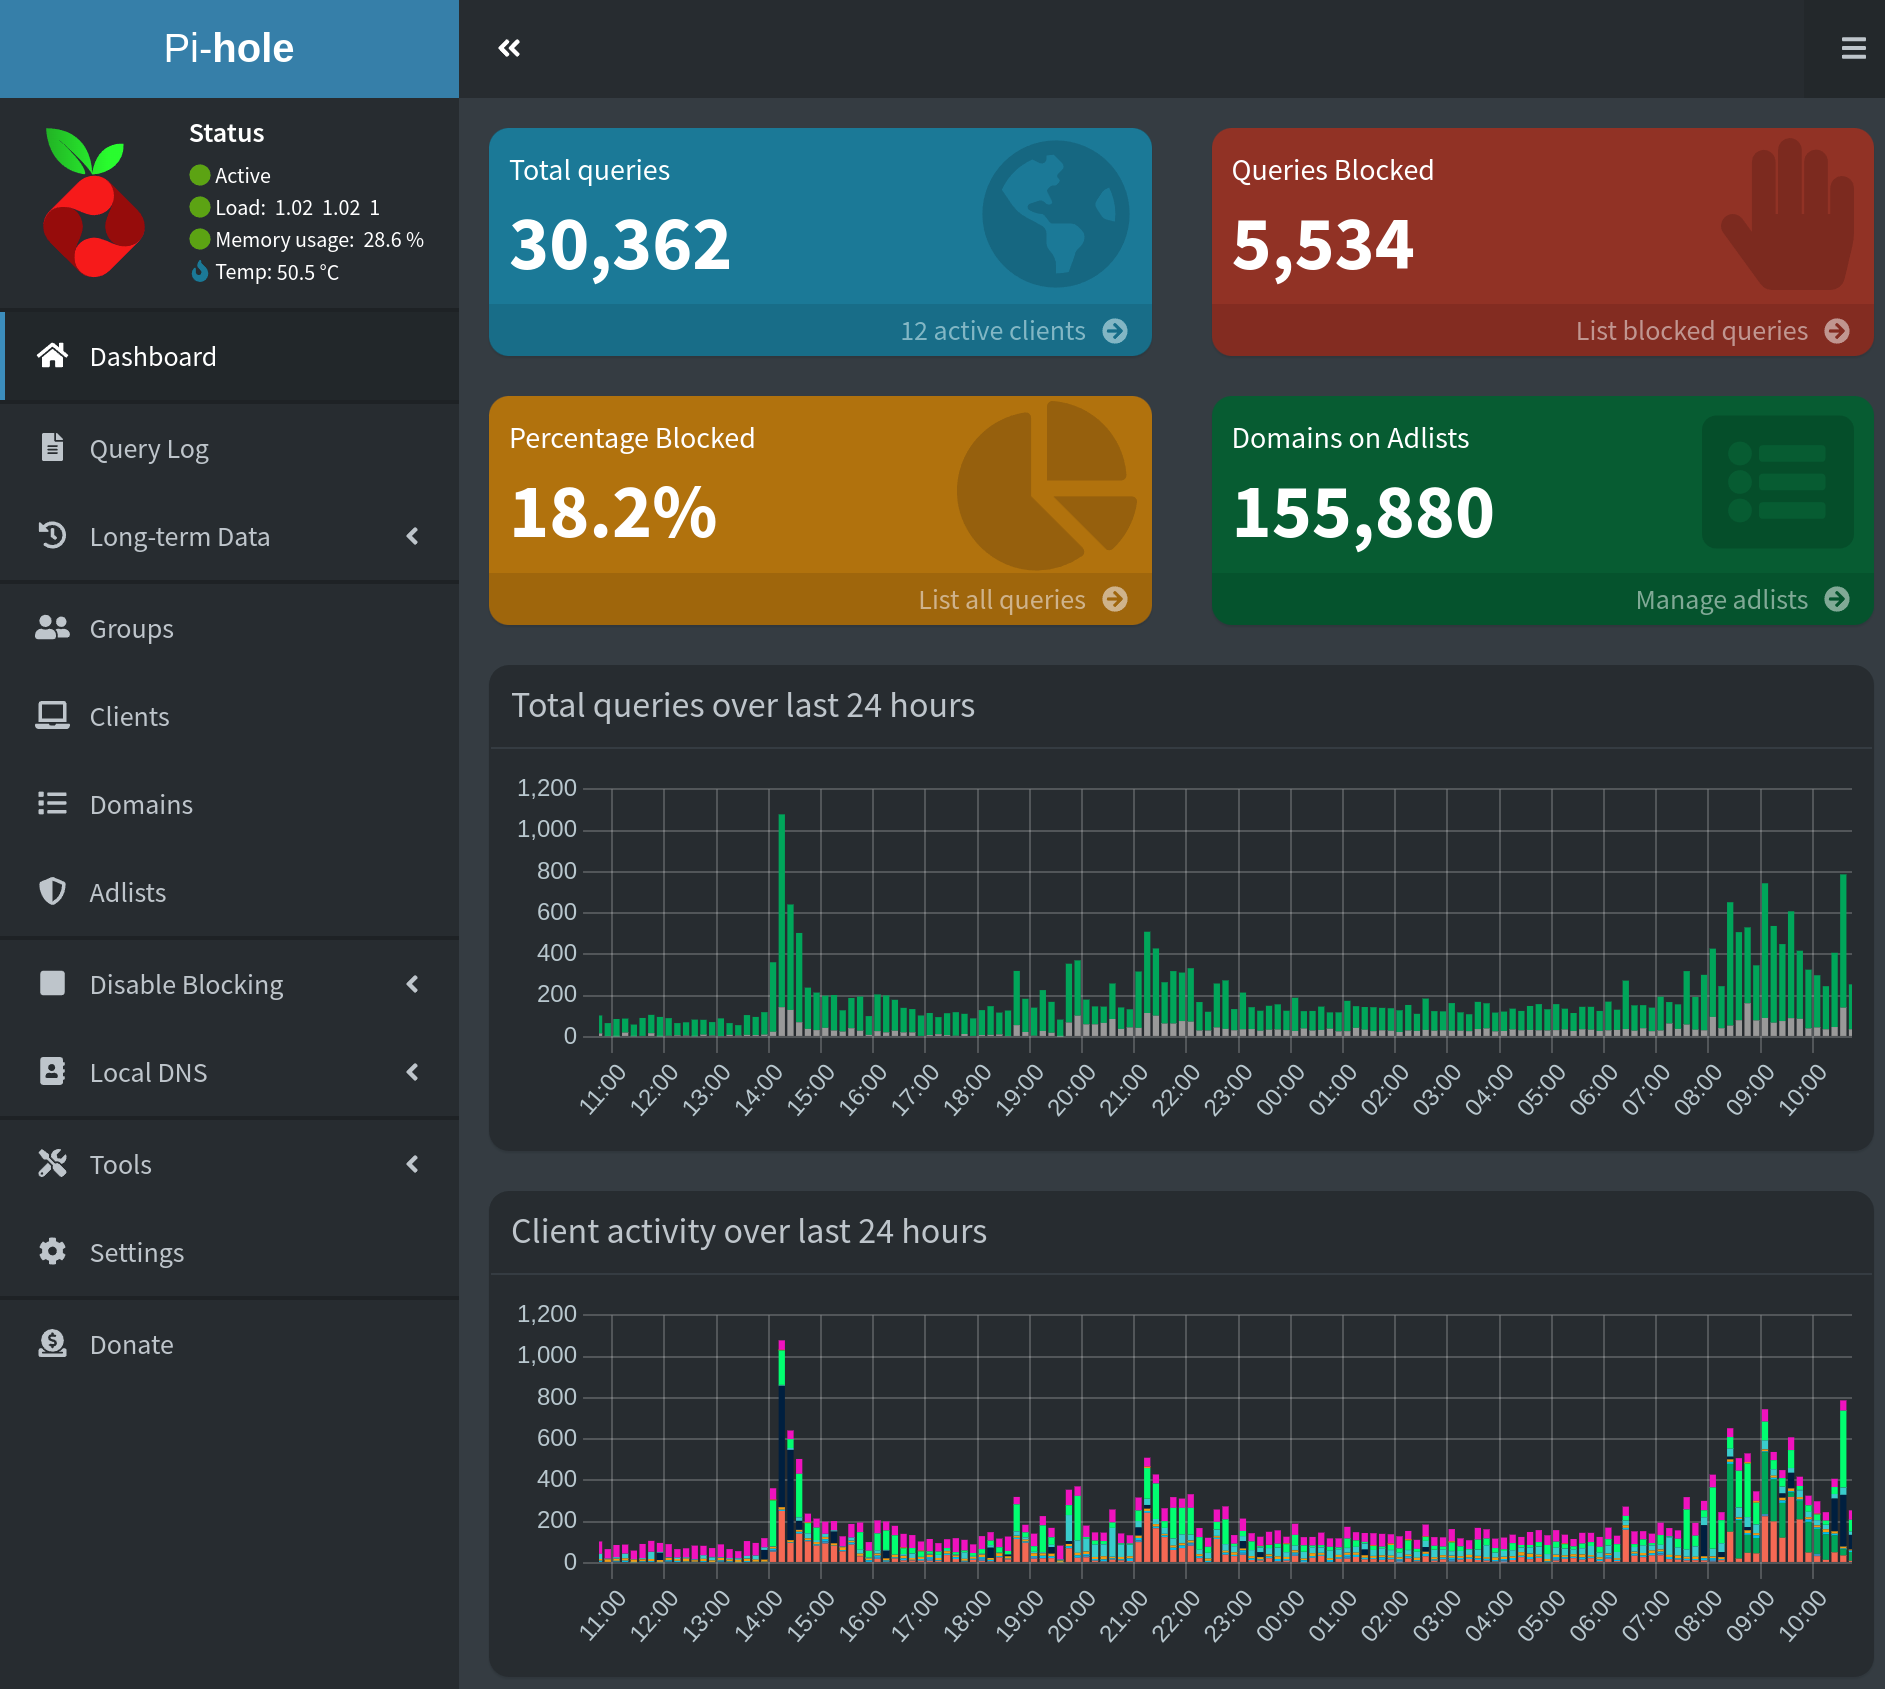
Task: Expand the Disable Blocking options
Action: 414,984
